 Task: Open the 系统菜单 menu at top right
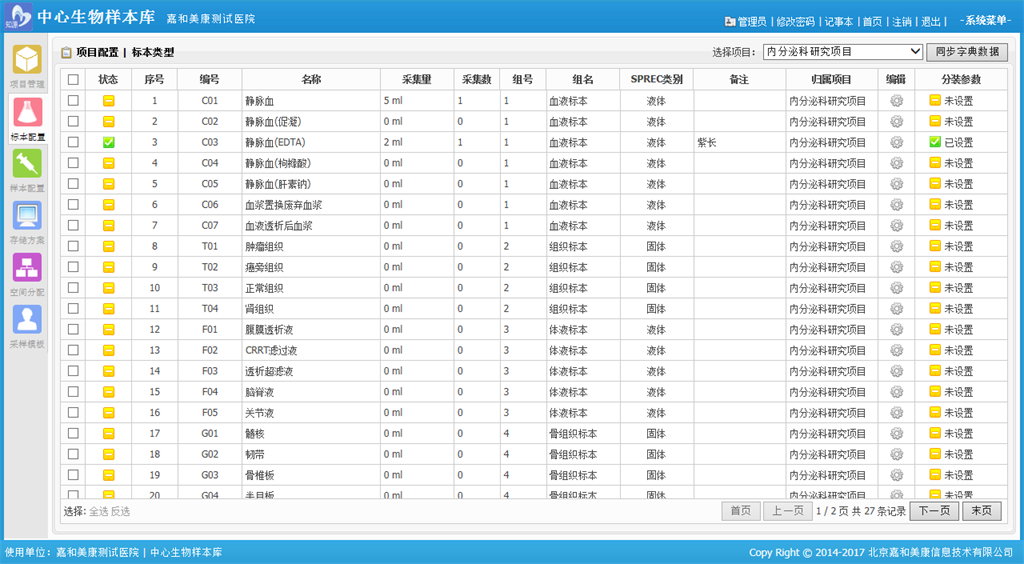[984, 21]
